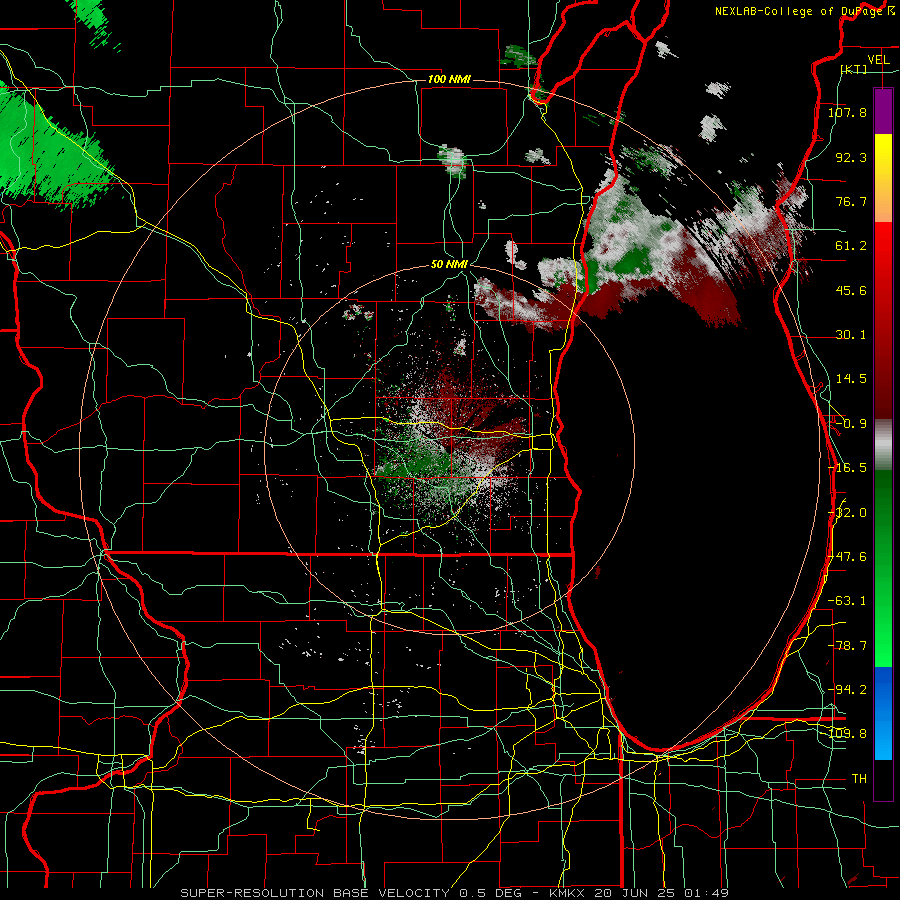Screen dimensions: 900x900
Task: Click the 61.2 scale value
Action: point(851,246)
